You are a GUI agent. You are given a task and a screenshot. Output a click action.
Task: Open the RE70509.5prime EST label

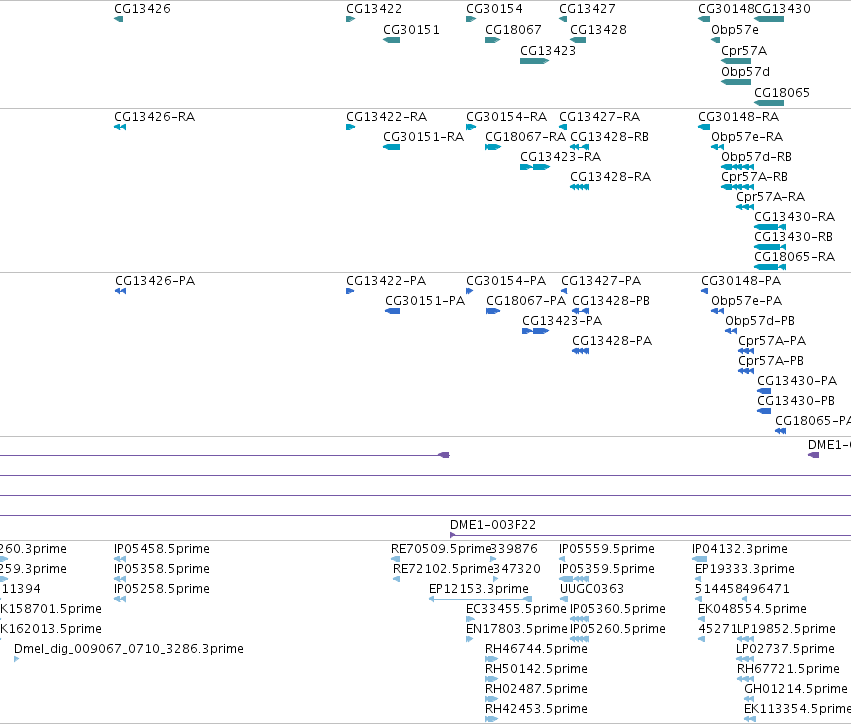coord(440,549)
